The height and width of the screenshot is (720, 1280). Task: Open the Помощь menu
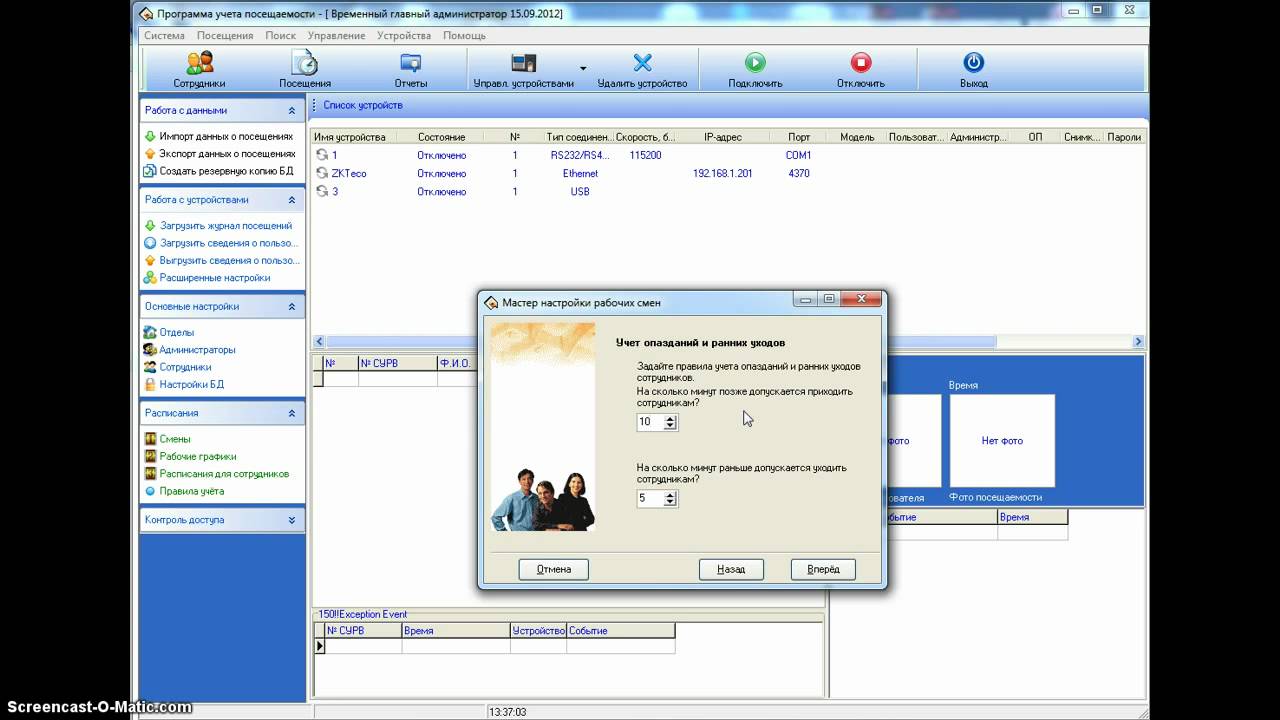click(x=464, y=35)
